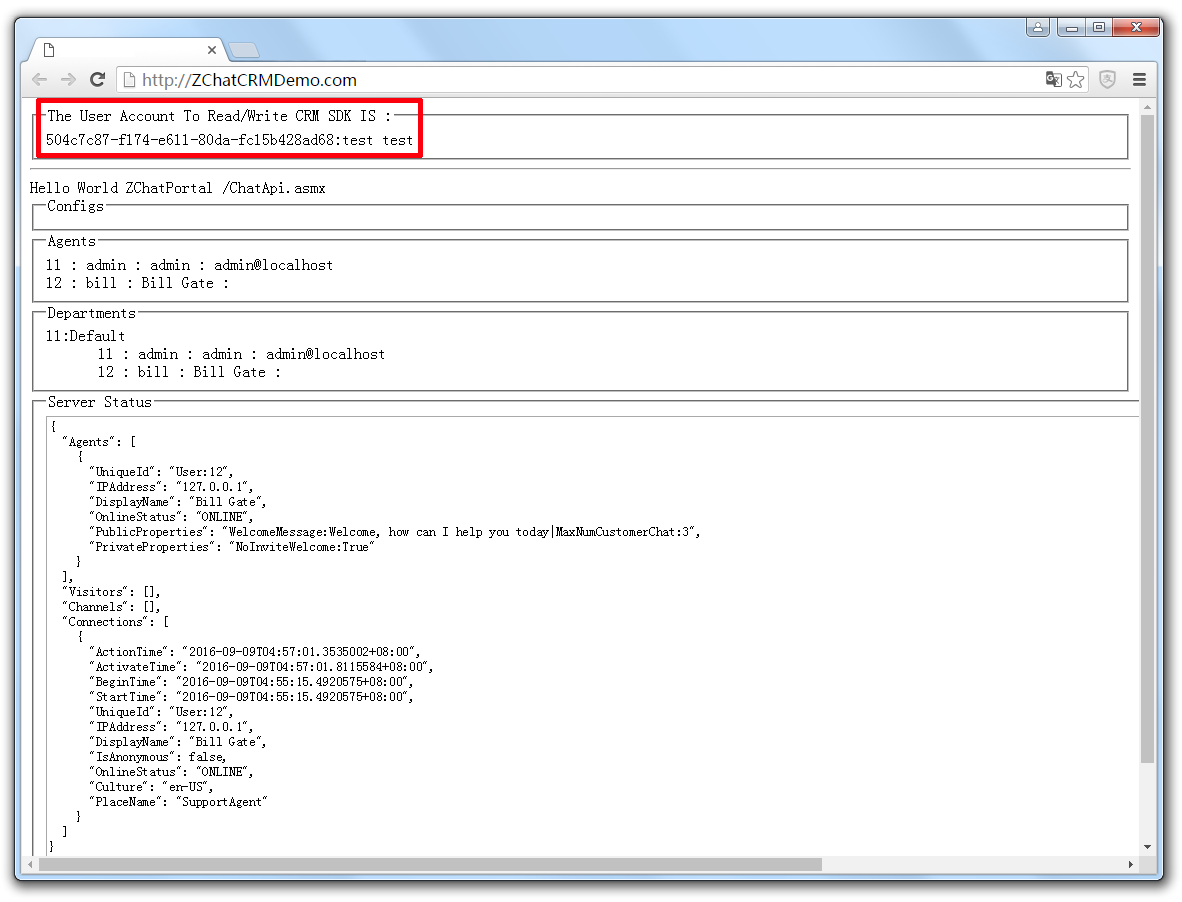Click the 'PrivateProperties' NoInviteWelcome line

pos(231,547)
